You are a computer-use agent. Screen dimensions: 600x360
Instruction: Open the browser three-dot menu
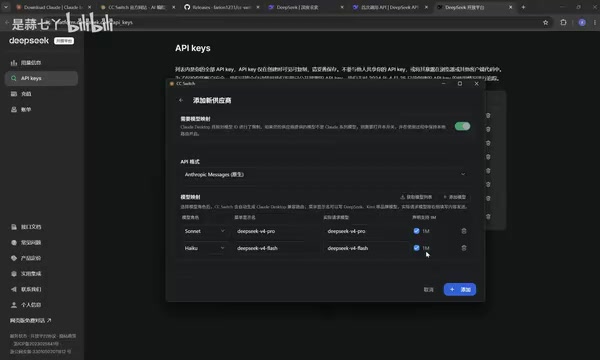coord(595,23)
